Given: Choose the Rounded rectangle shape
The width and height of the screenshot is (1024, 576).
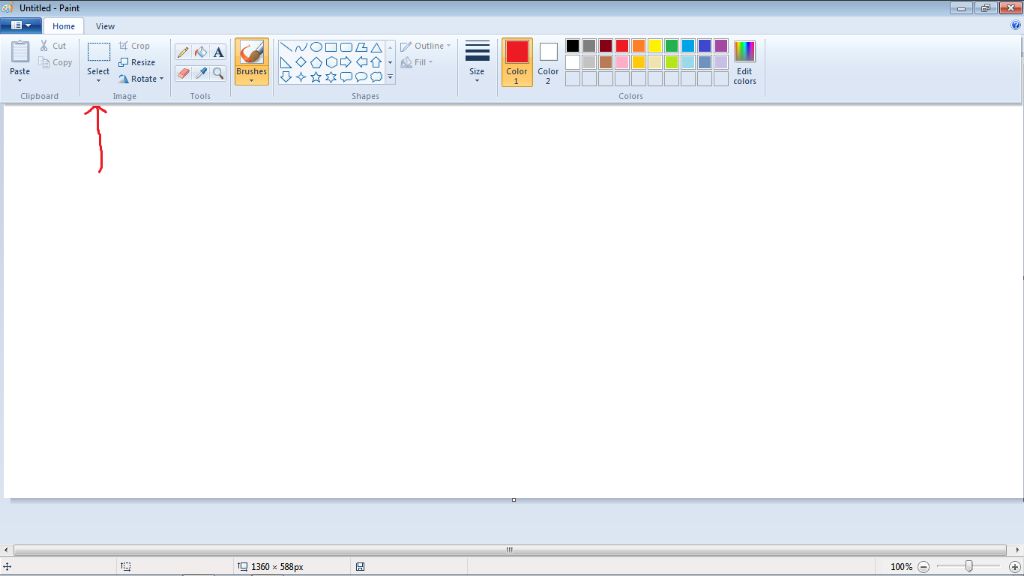Looking at the screenshot, I should coord(346,47).
